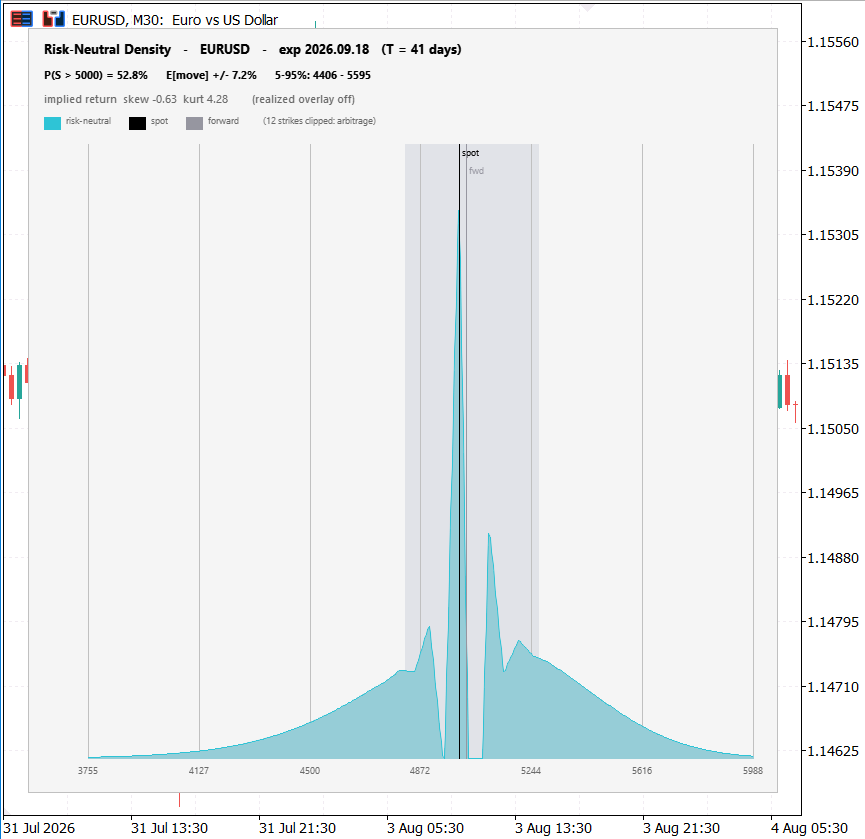Viewport: 865px width, 839px height.
Task: Click the 4500 strike axis label
Action: click(x=310, y=771)
